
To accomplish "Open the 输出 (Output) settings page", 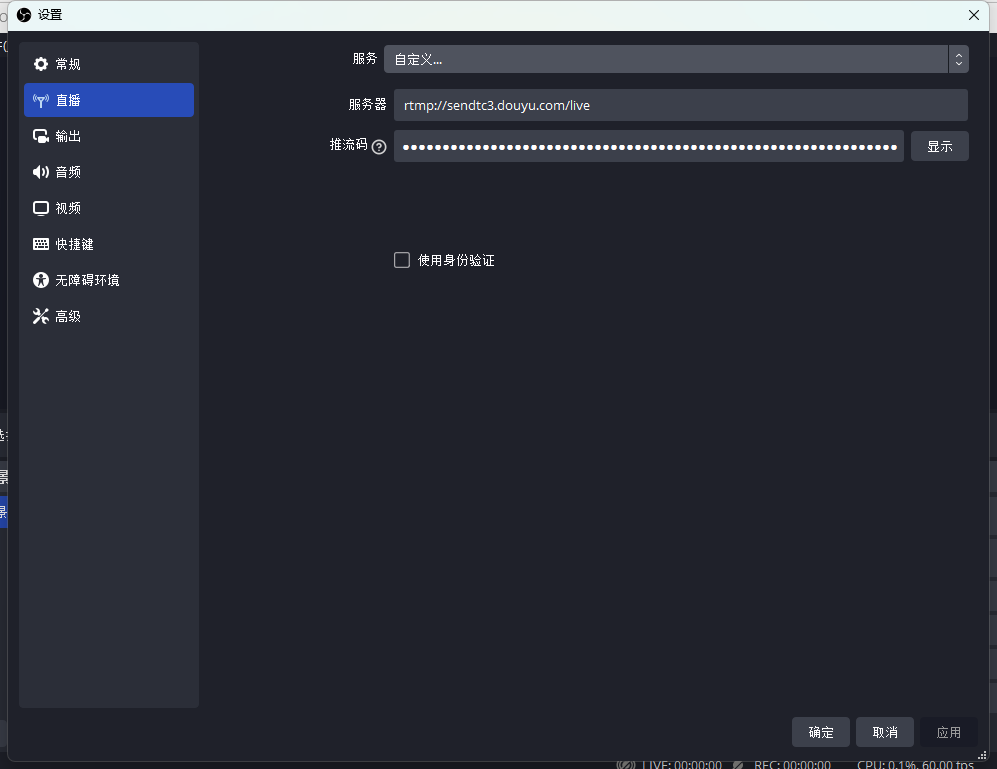I will tap(109, 136).
